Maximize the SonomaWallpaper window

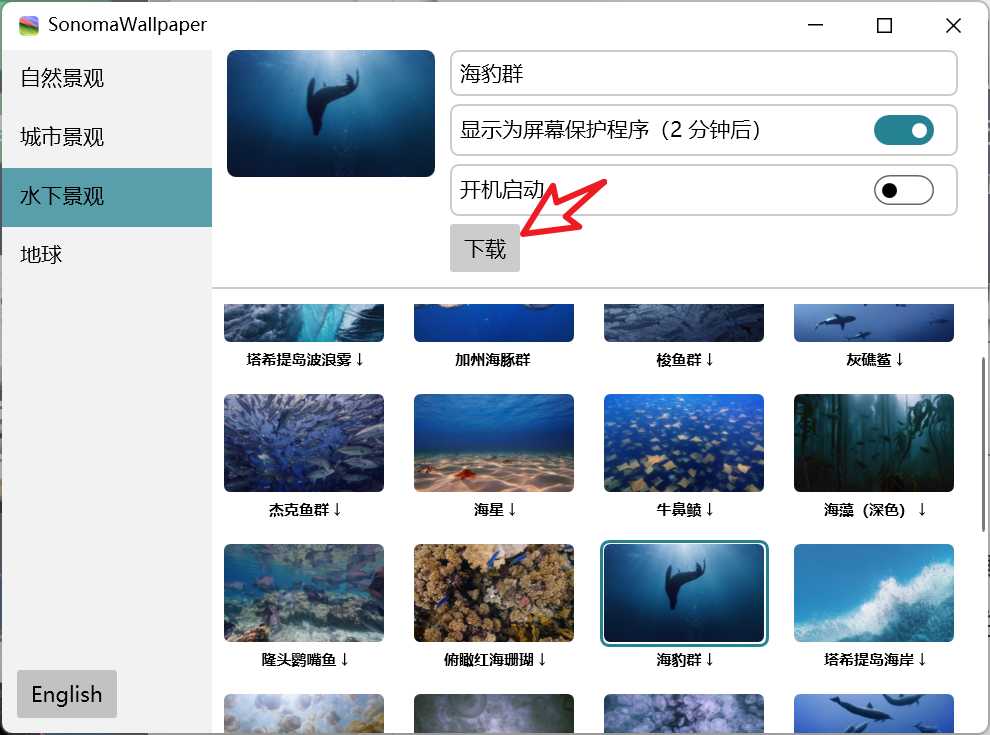(885, 25)
